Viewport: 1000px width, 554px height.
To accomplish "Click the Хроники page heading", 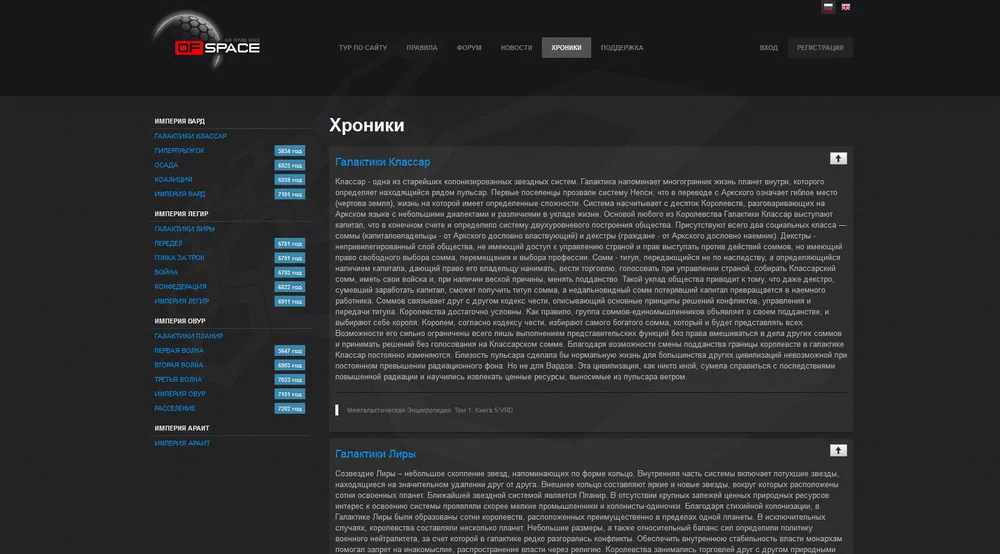I will click(x=367, y=125).
